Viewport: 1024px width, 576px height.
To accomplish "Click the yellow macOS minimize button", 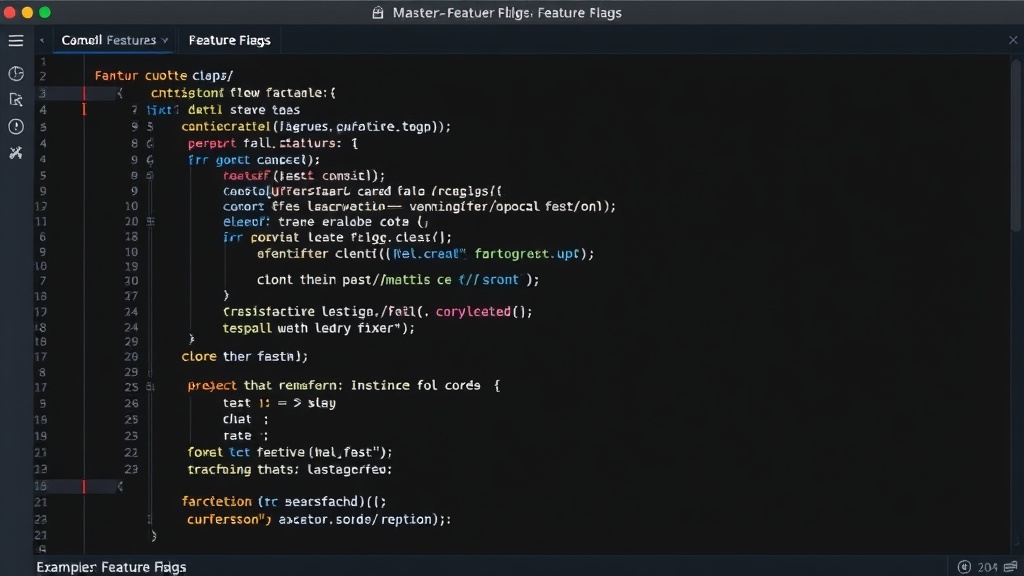I will pyautogui.click(x=27, y=12).
